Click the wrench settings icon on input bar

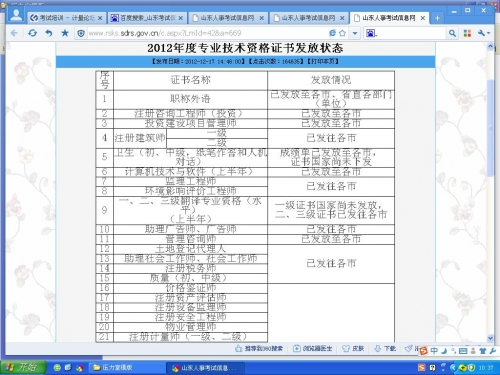[x=492, y=351]
